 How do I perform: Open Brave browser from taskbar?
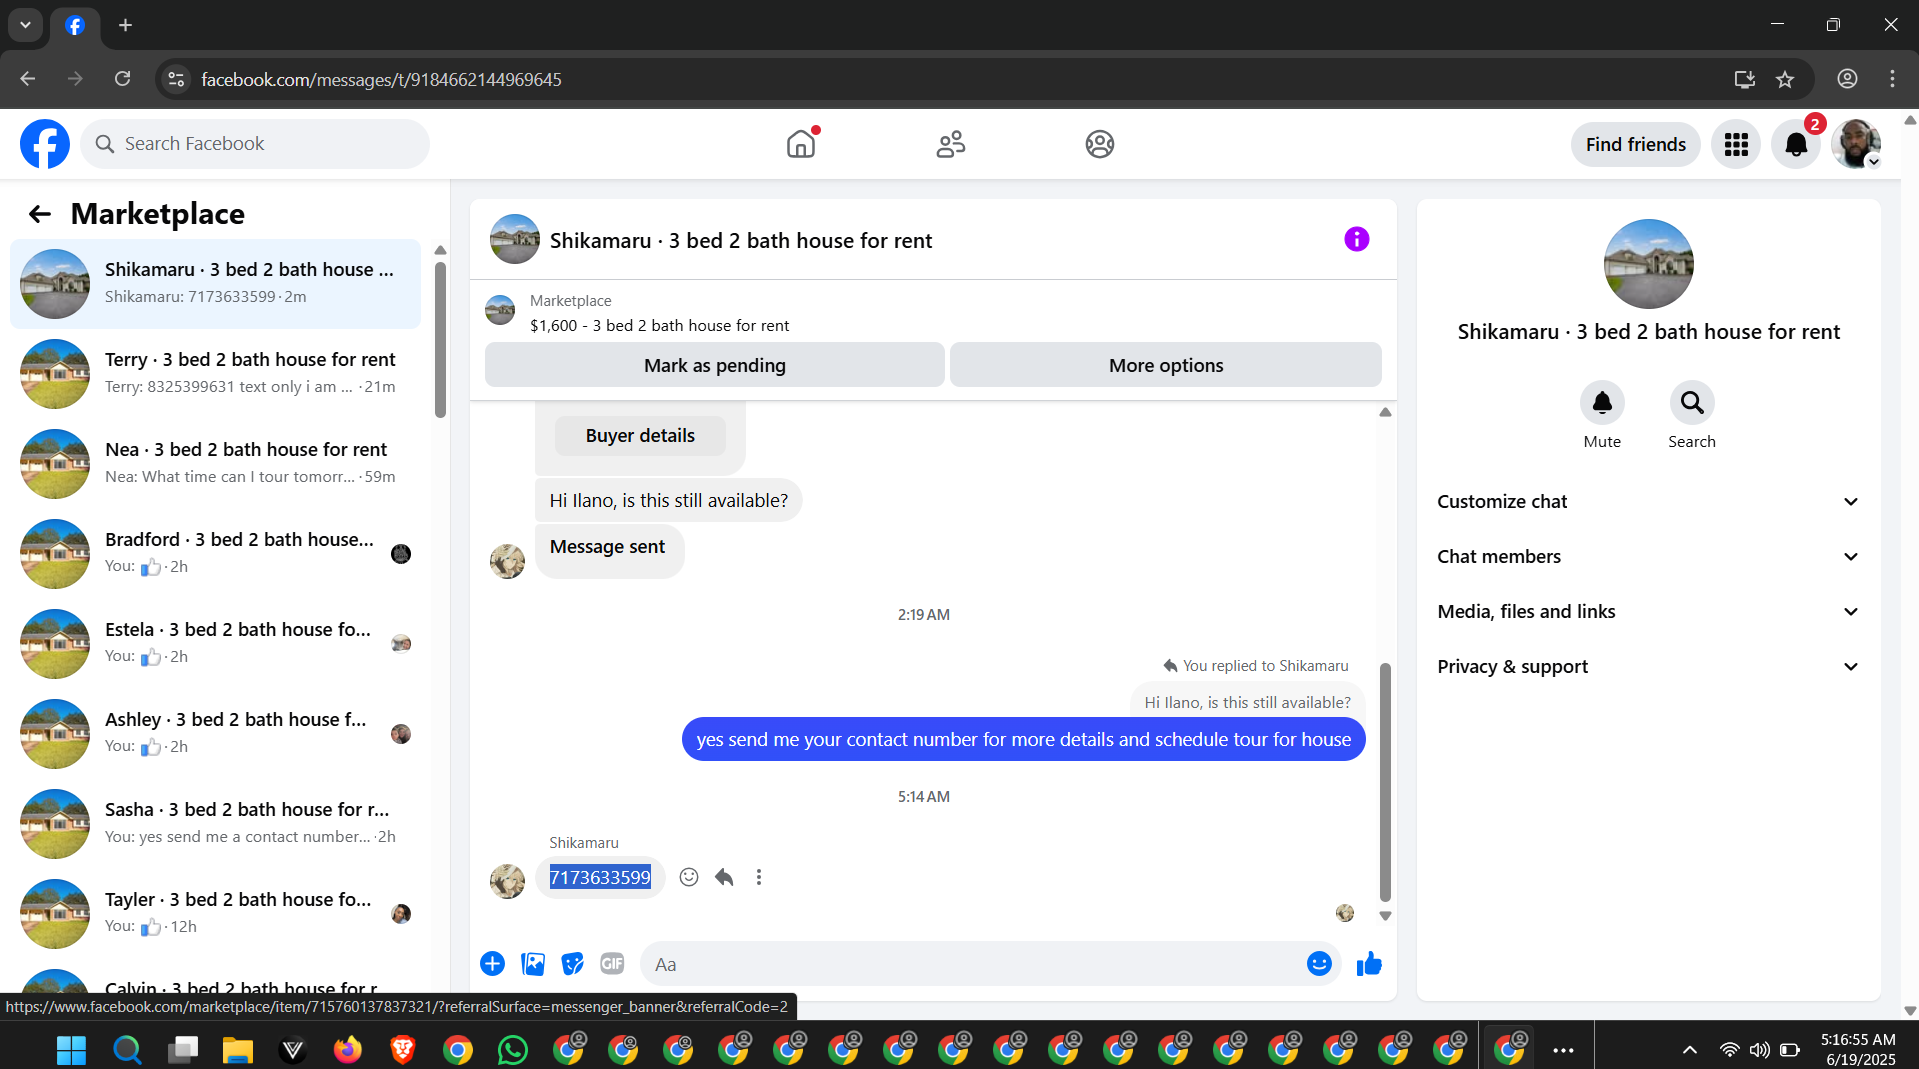pyautogui.click(x=402, y=1050)
